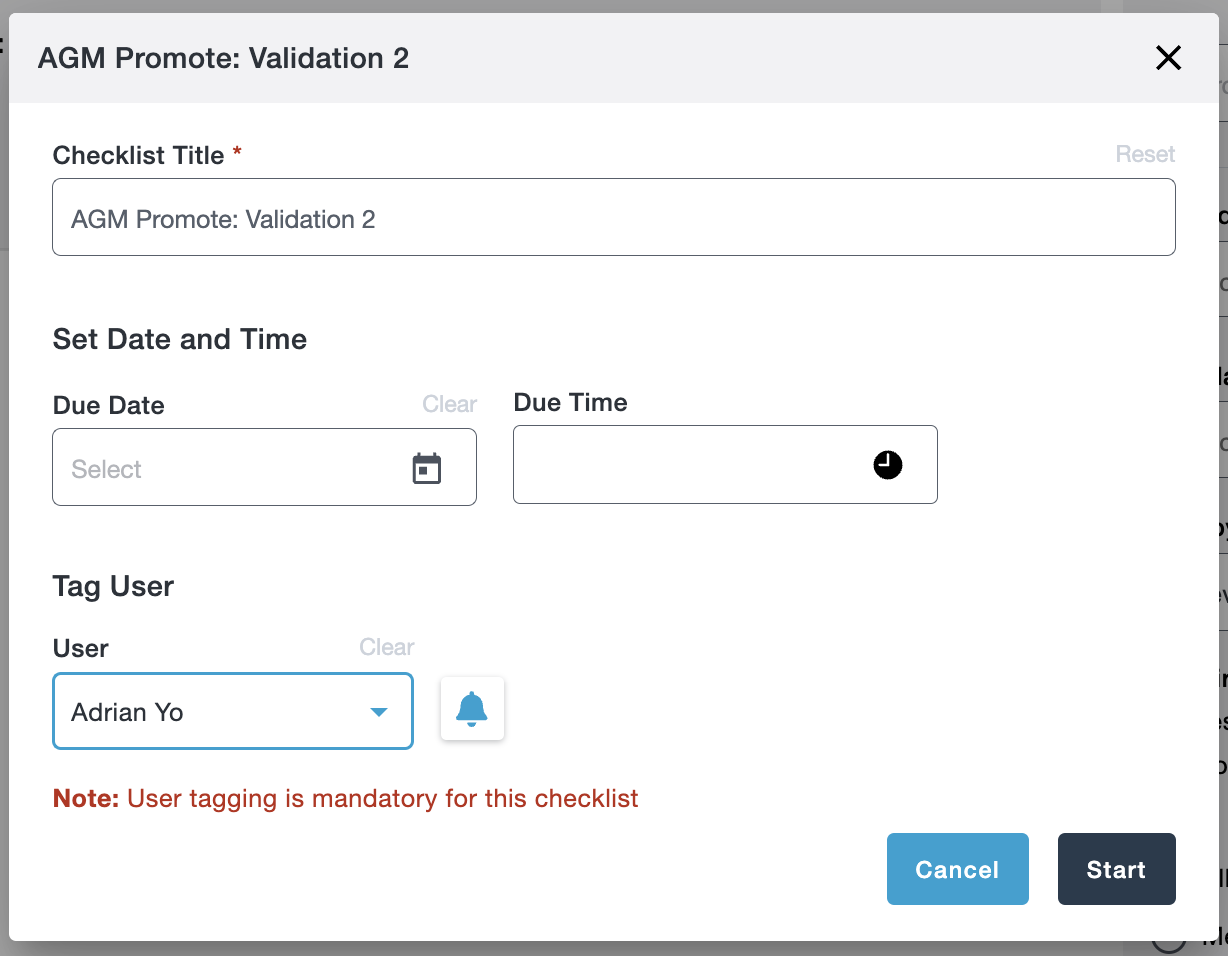Select the Adrian Yo user combo box

point(210,712)
